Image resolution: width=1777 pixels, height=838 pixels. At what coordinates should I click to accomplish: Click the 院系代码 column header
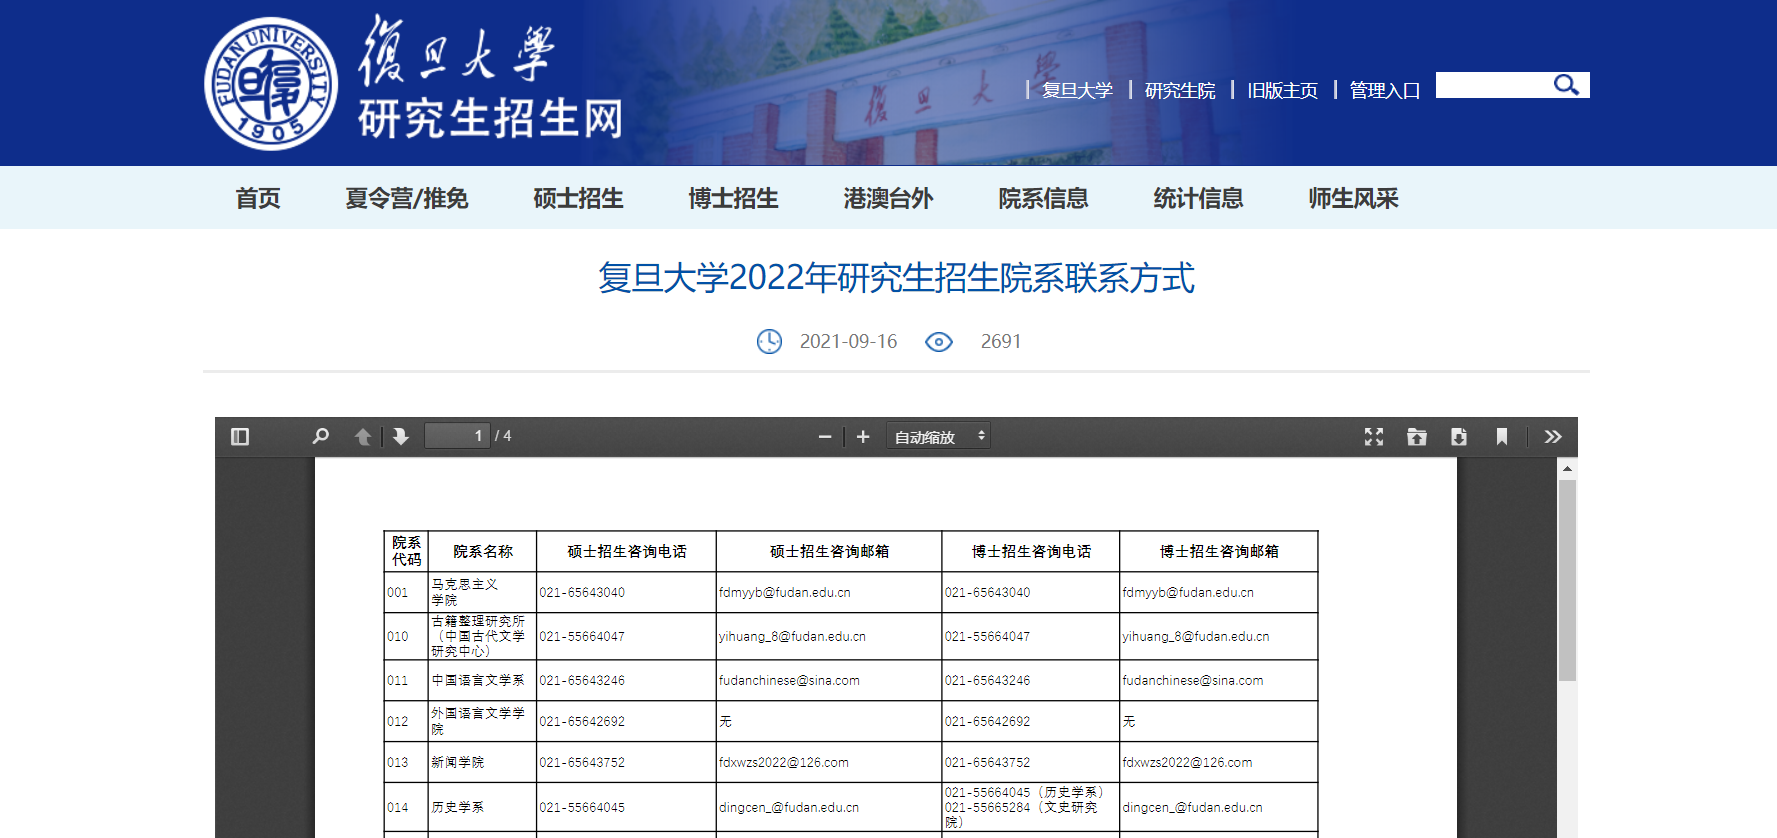pyautogui.click(x=406, y=551)
